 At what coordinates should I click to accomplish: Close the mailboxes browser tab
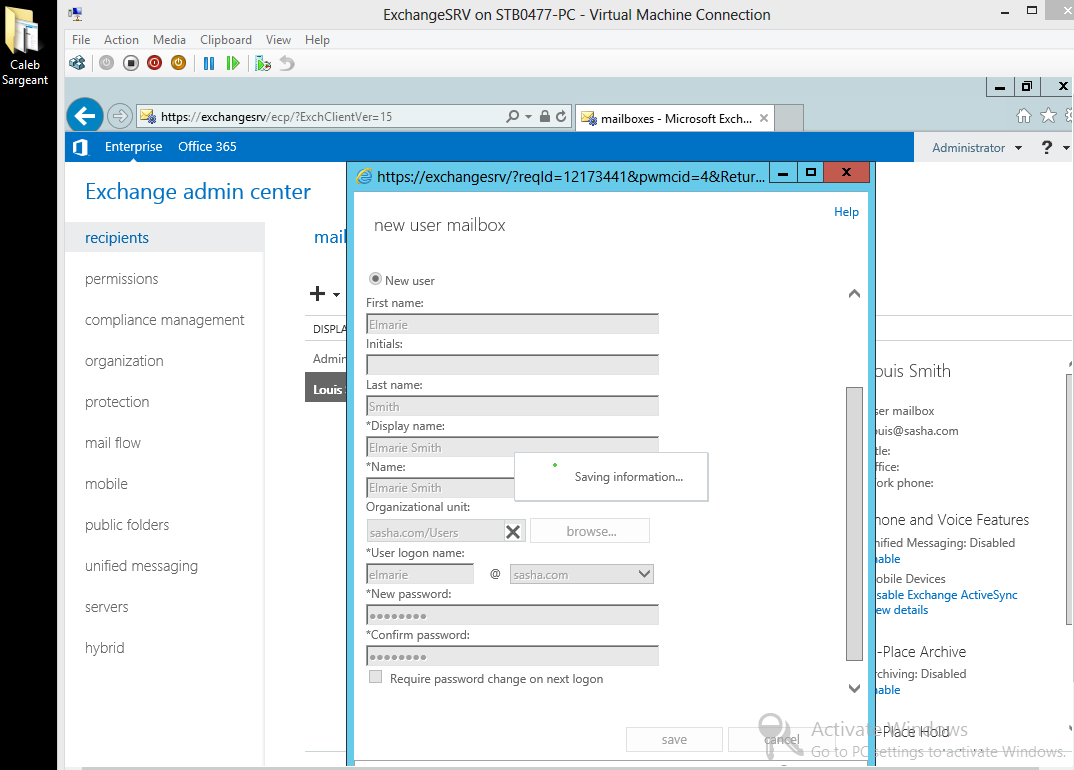[764, 118]
